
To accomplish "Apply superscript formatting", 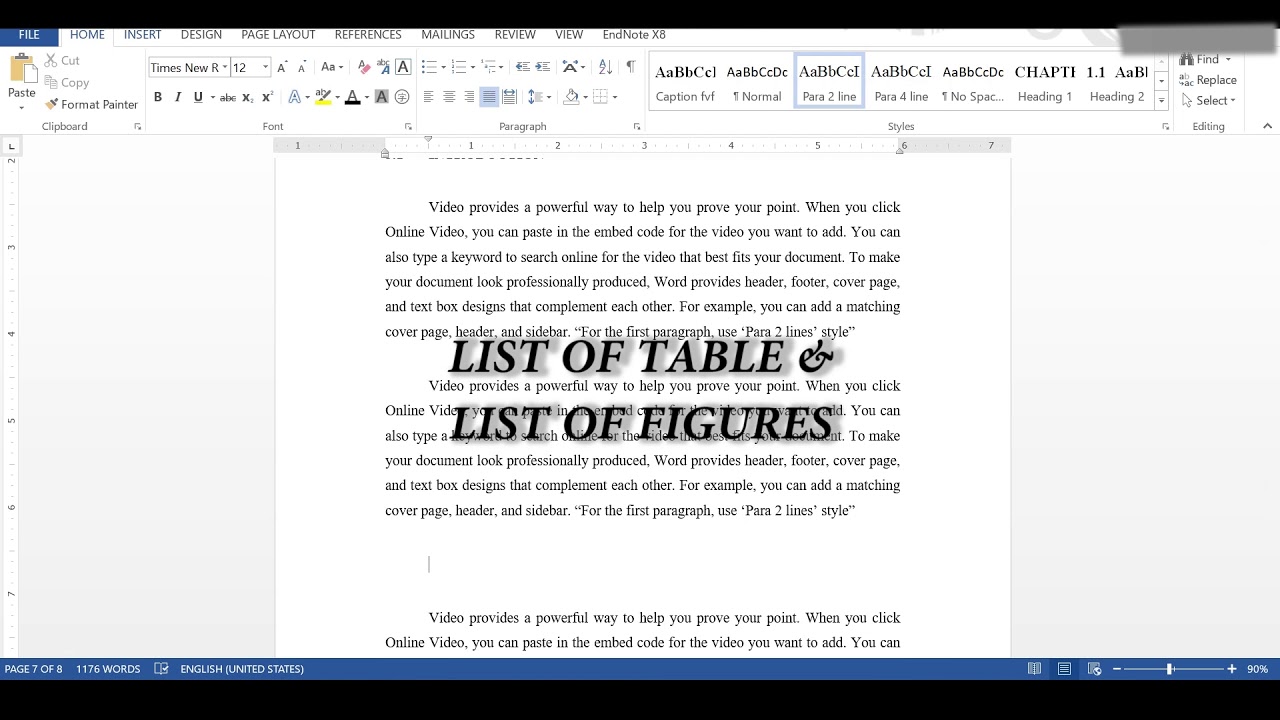I will (267, 97).
